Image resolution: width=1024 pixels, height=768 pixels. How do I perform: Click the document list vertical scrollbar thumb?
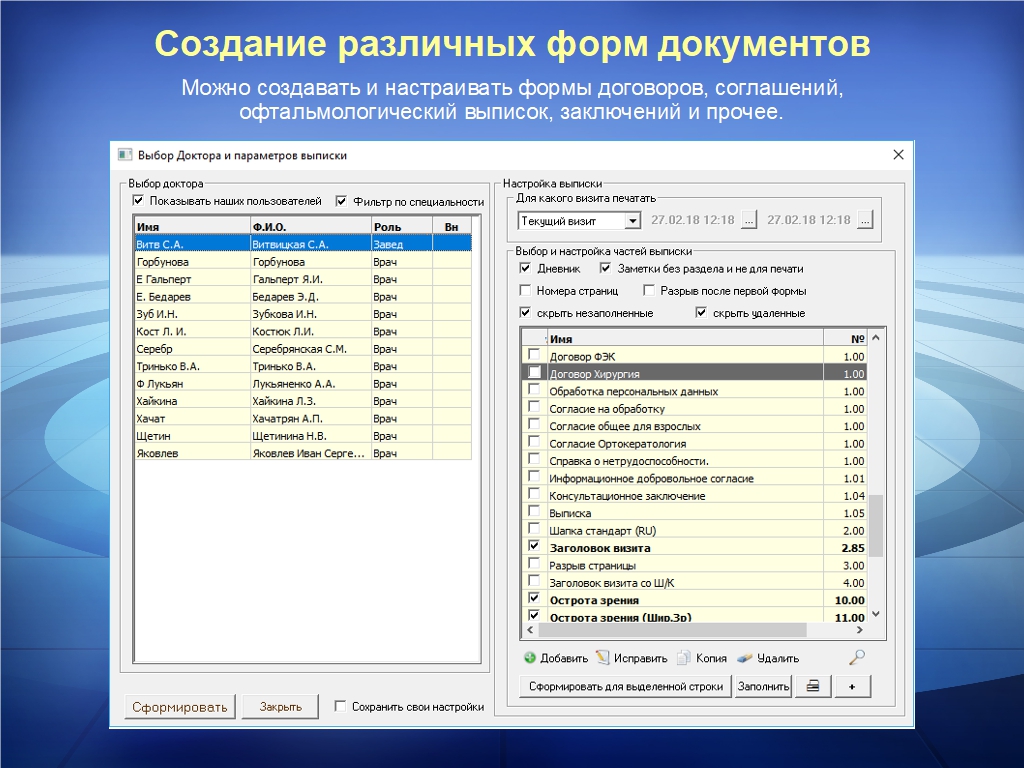(876, 525)
